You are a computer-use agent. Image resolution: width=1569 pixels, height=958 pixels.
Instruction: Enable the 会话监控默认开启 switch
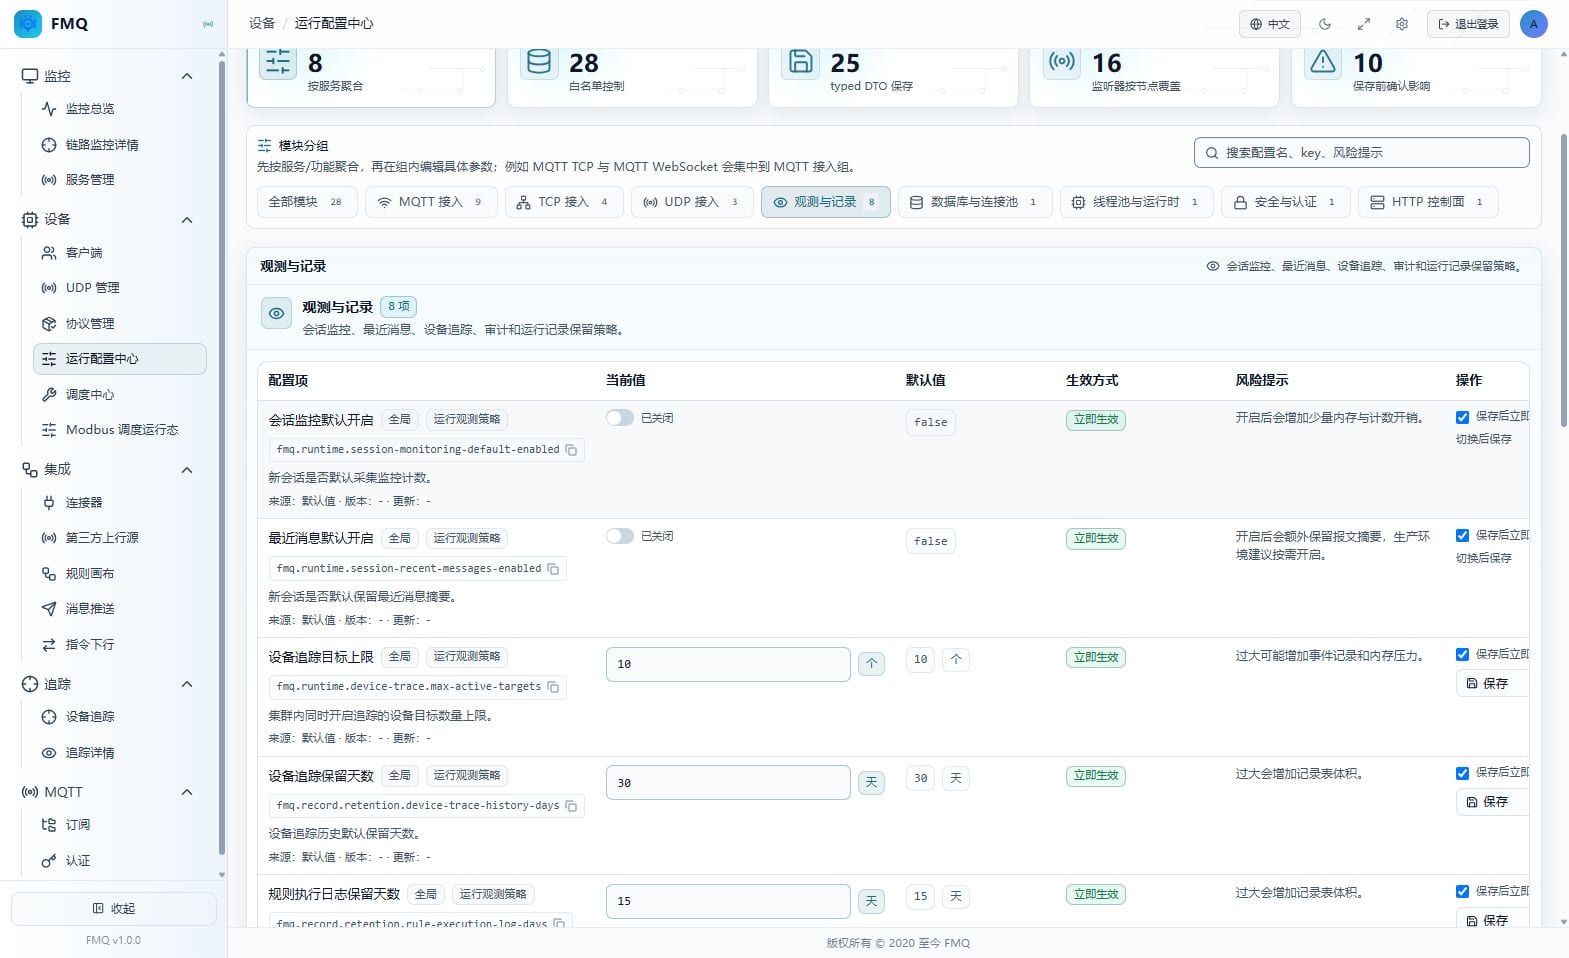tap(620, 418)
